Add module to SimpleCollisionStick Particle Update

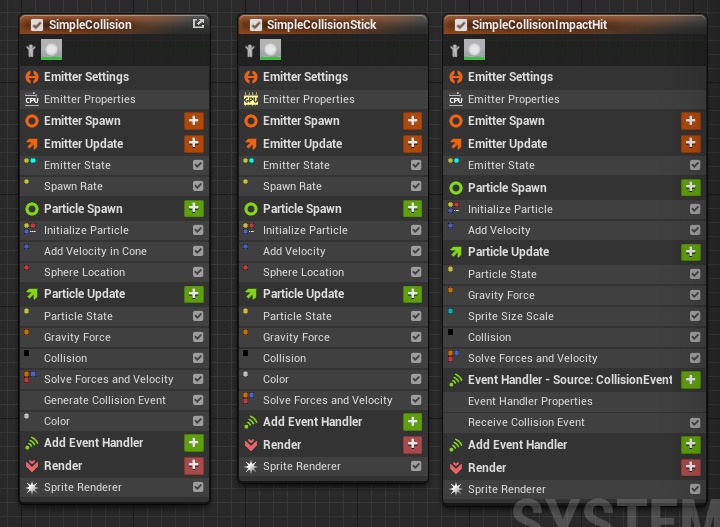pyautogui.click(x=412, y=294)
